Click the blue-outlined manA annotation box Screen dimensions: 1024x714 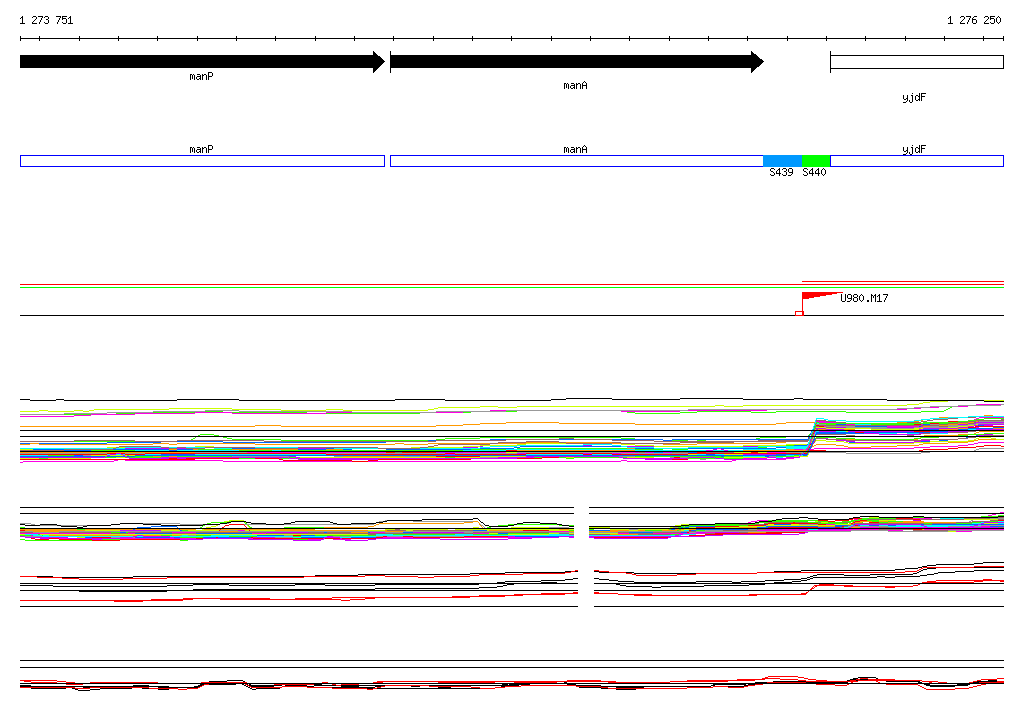(x=577, y=161)
